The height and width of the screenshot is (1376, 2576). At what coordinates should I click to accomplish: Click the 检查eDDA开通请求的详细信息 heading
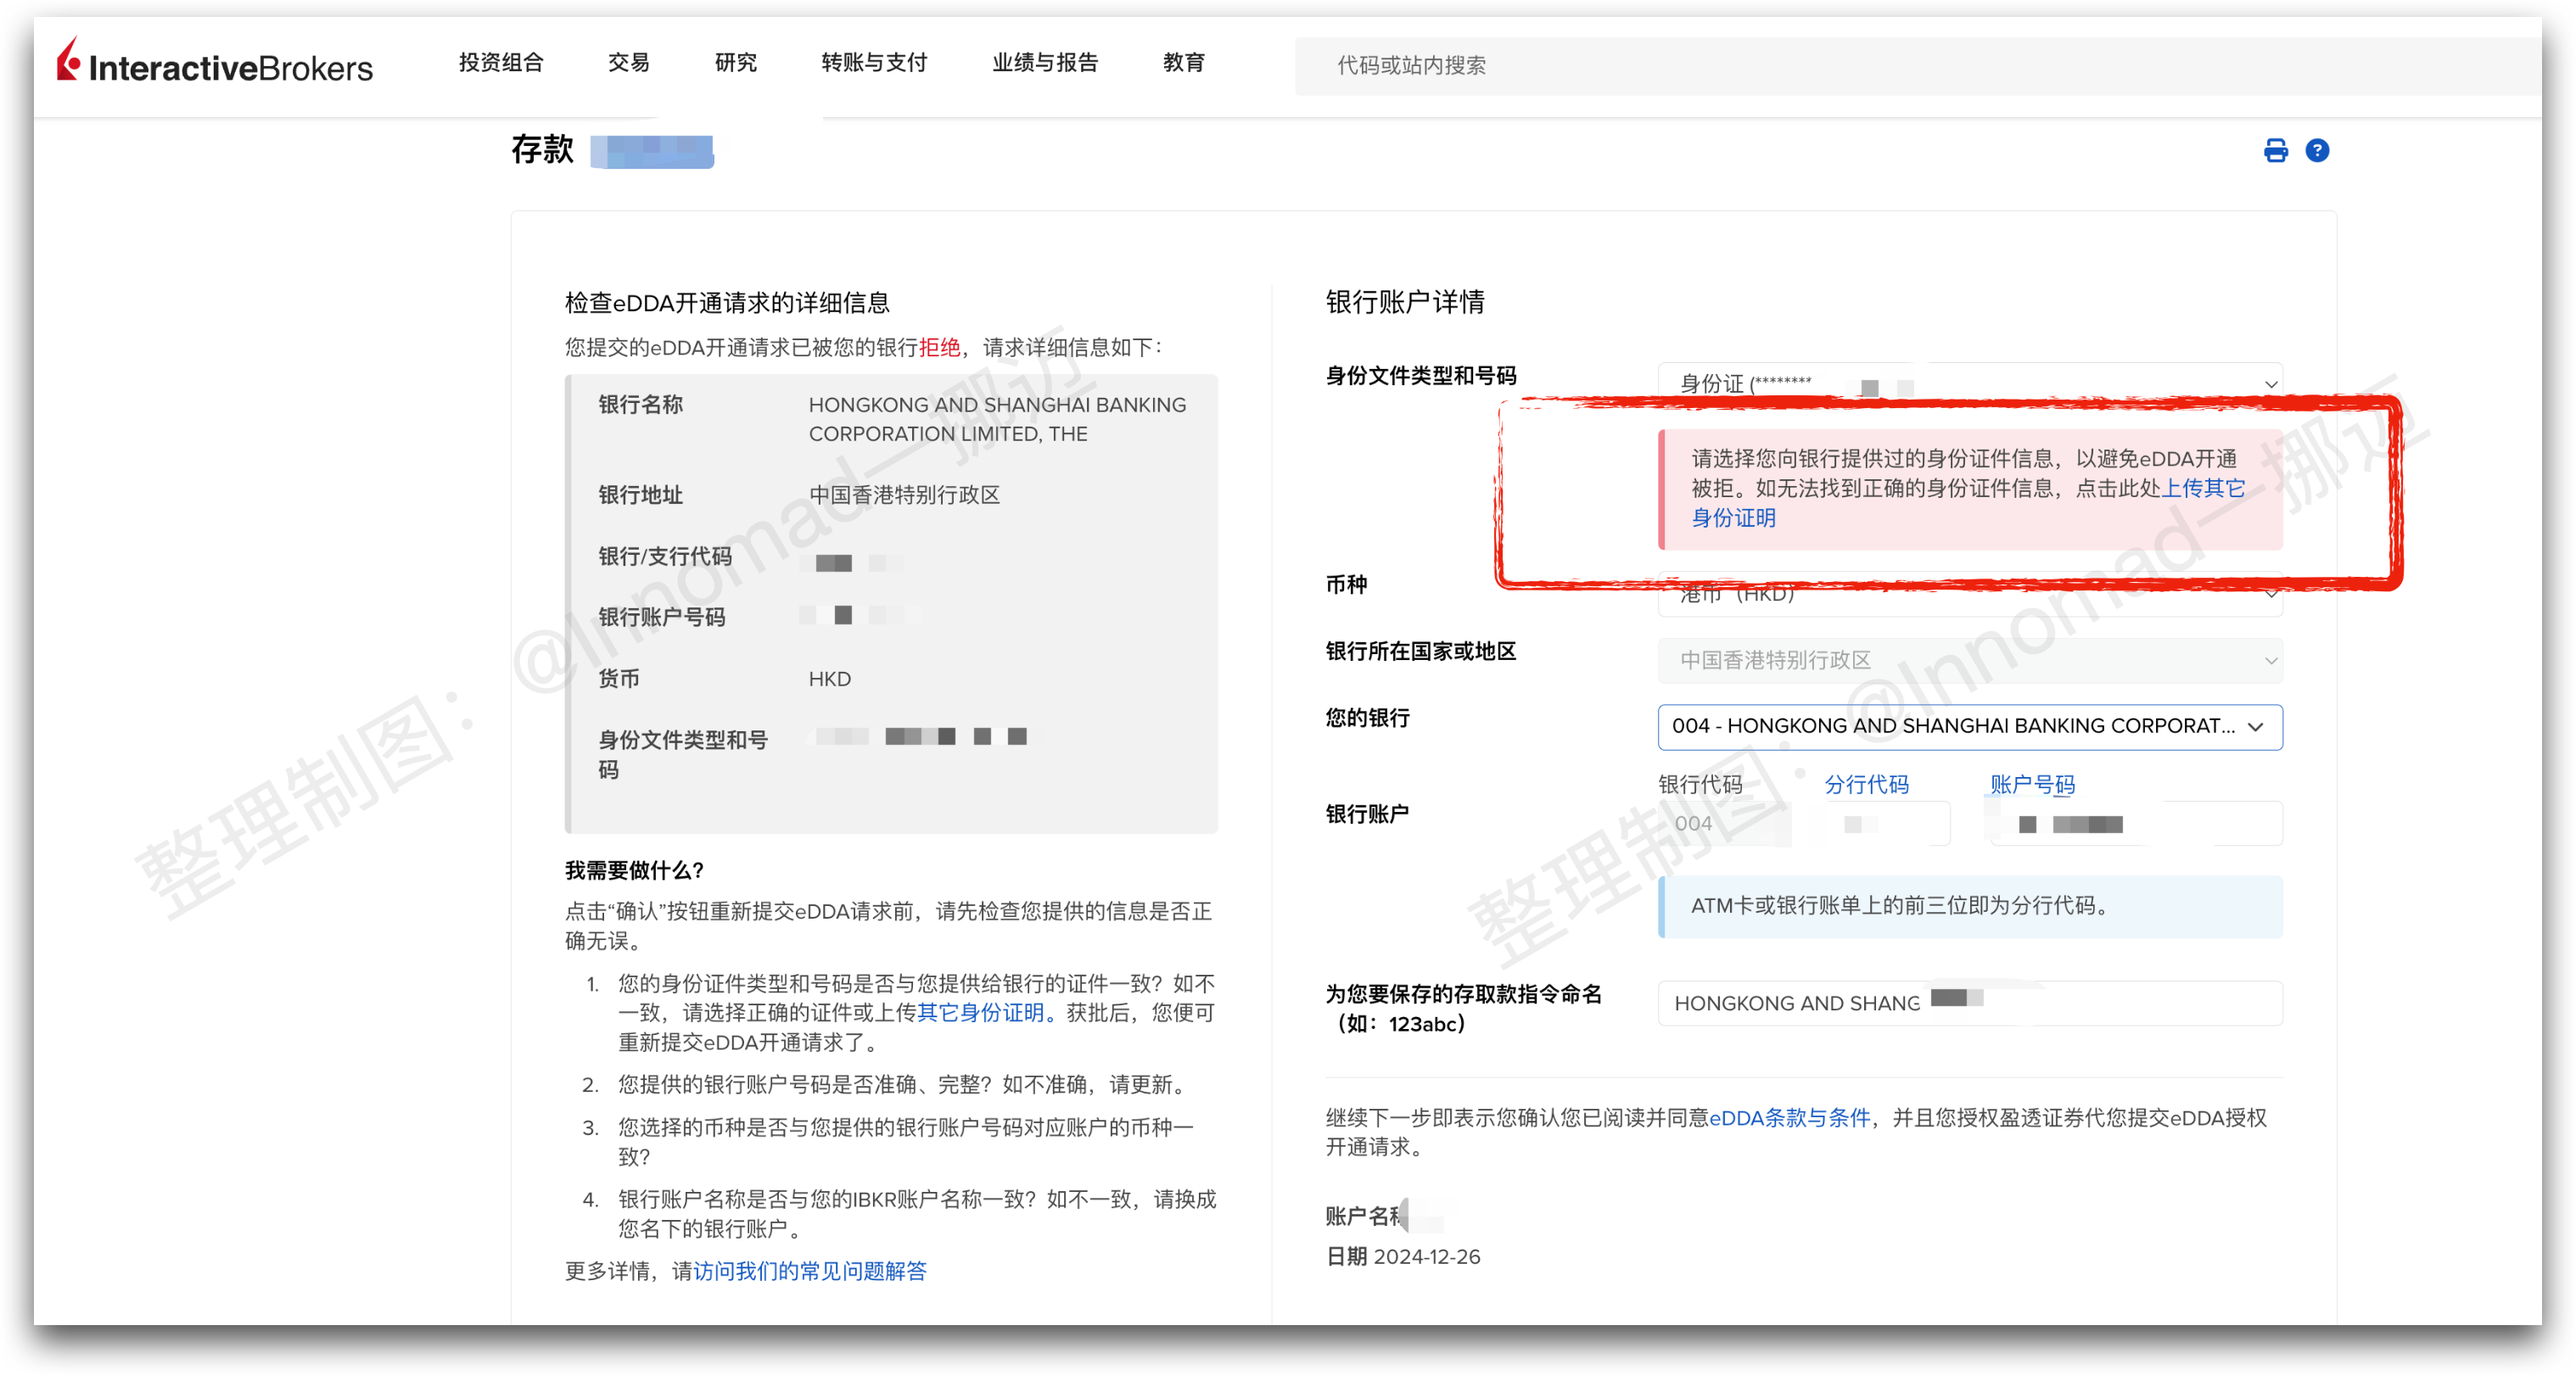(727, 303)
